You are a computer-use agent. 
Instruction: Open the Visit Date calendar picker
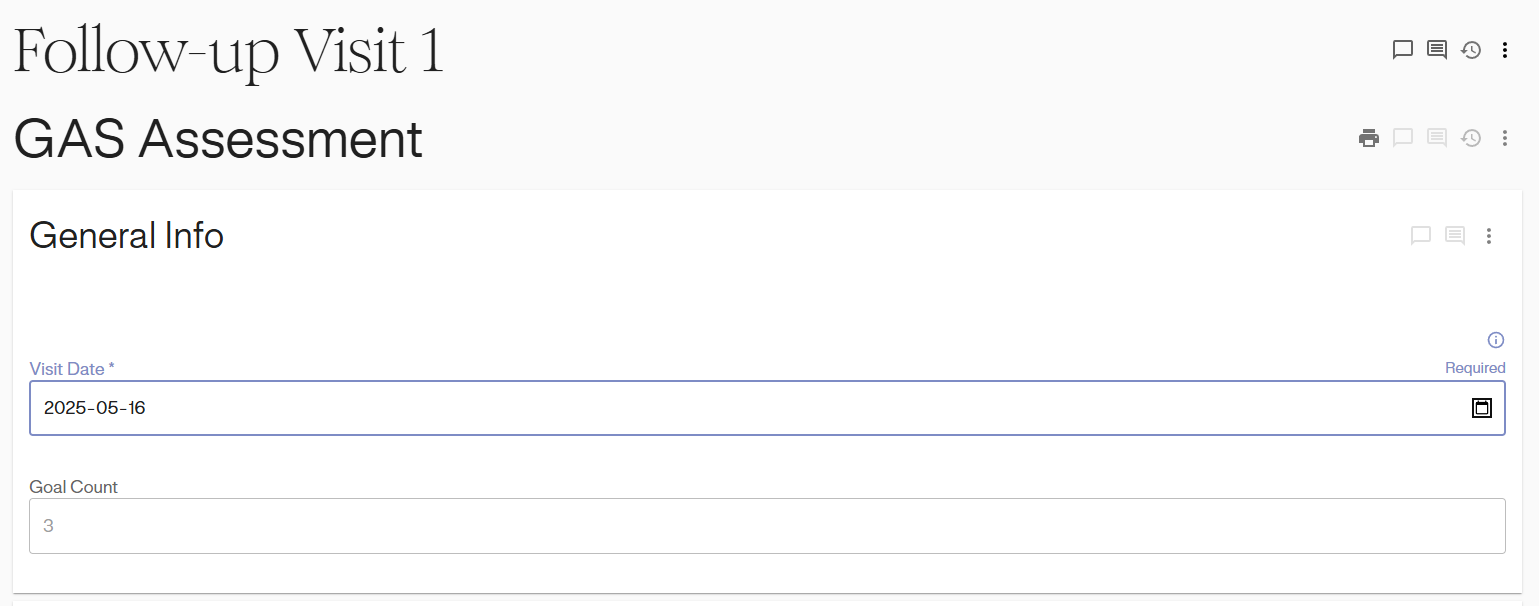click(1481, 408)
